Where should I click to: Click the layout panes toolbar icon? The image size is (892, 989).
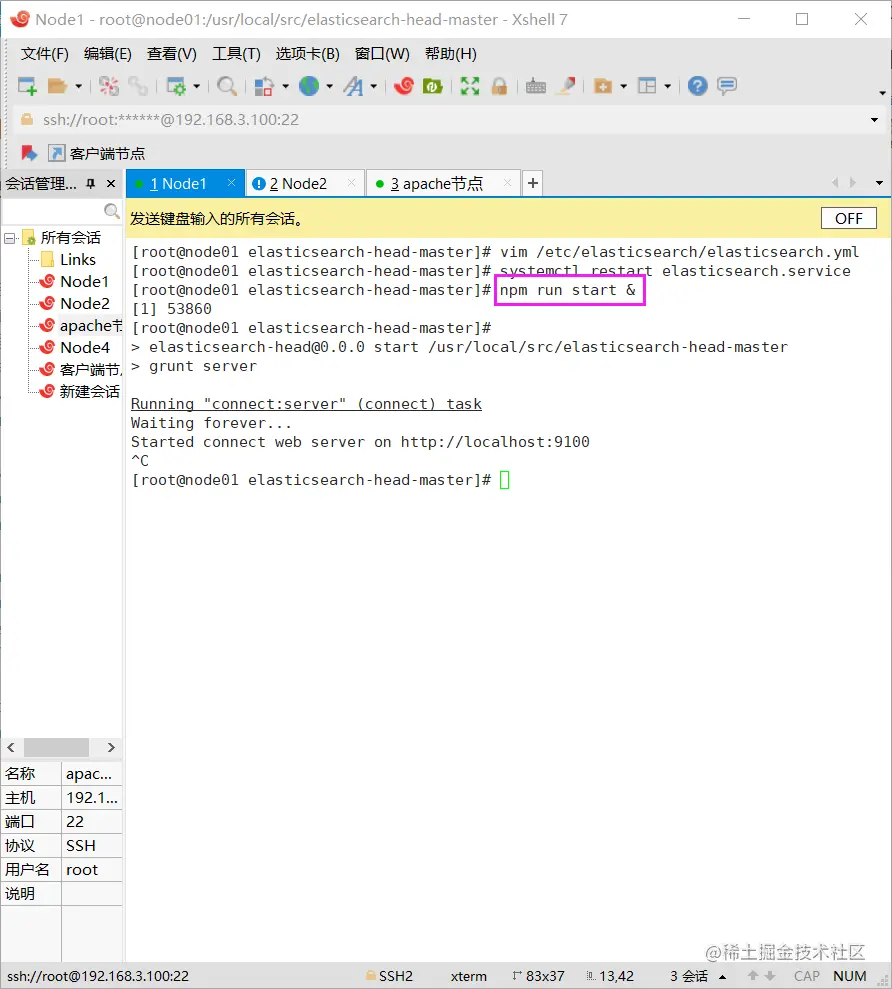[647, 86]
